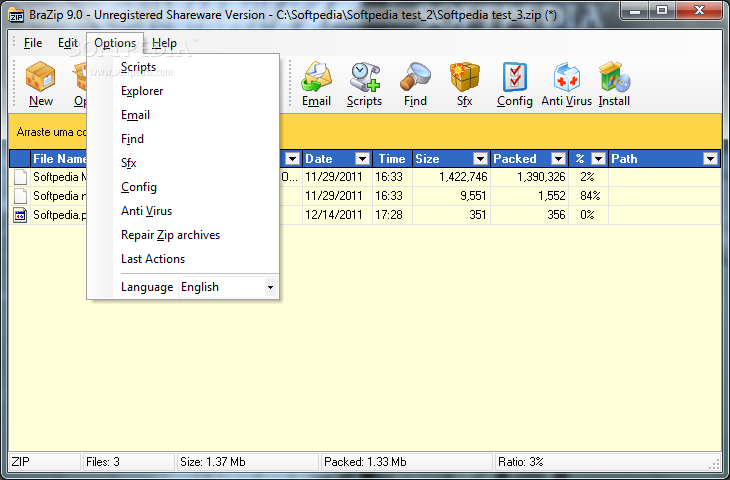Maximize the BraZip window
Image resolution: width=730 pixels, height=480 pixels.
662,10
